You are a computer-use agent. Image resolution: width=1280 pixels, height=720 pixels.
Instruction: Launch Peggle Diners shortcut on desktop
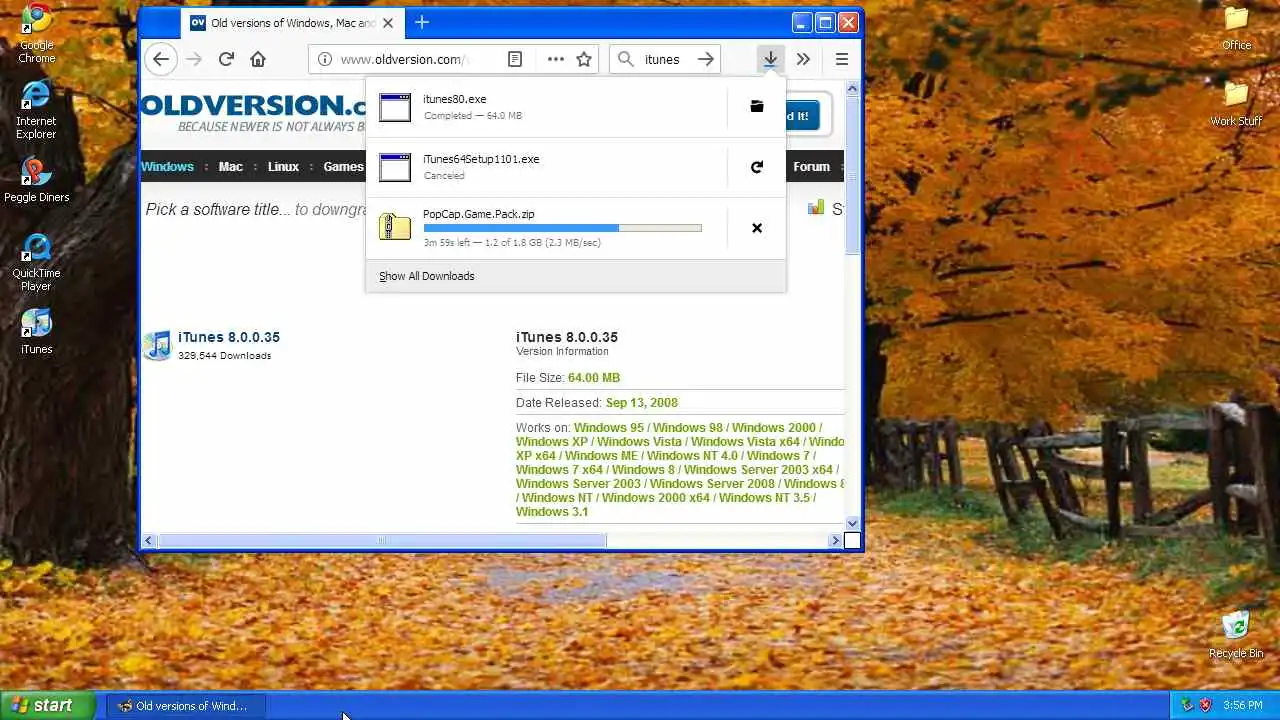[36, 180]
